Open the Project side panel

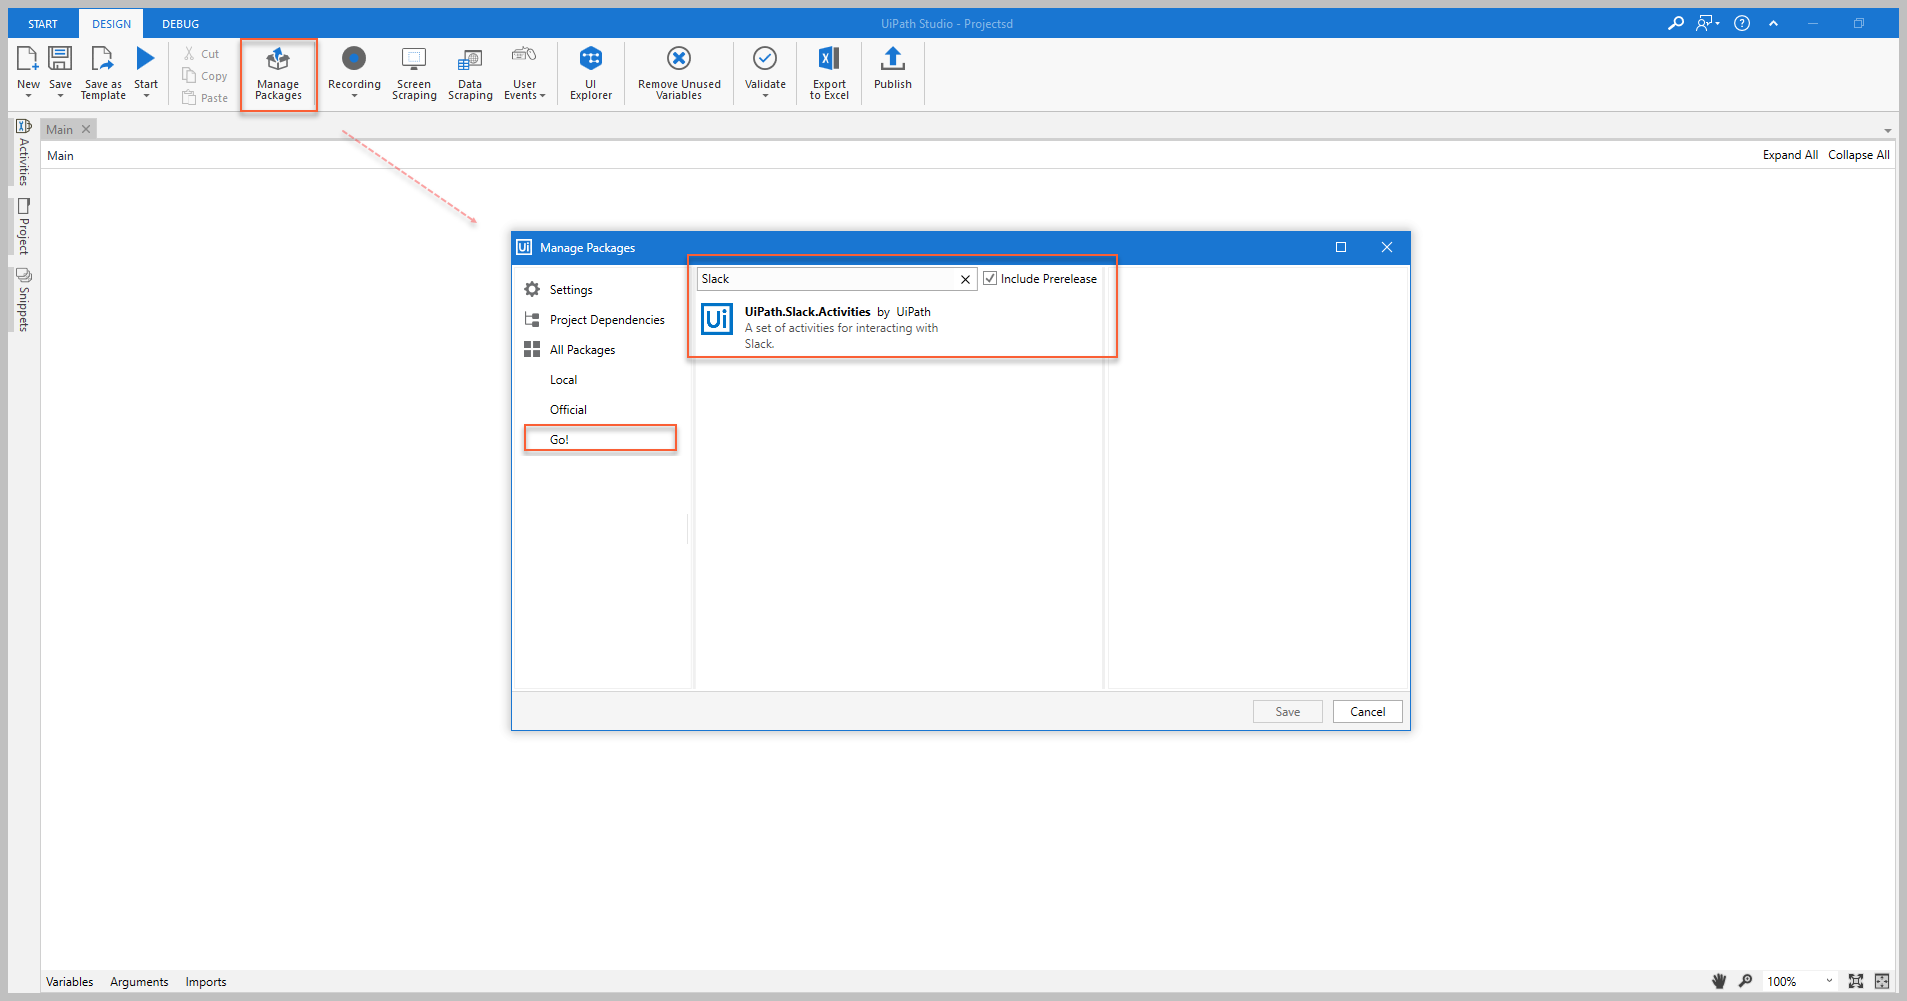pos(24,227)
